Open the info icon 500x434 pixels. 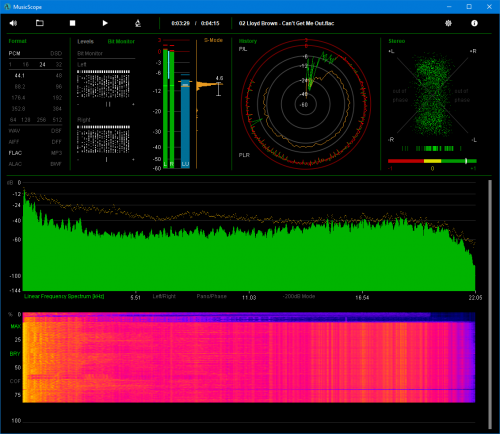[x=474, y=23]
